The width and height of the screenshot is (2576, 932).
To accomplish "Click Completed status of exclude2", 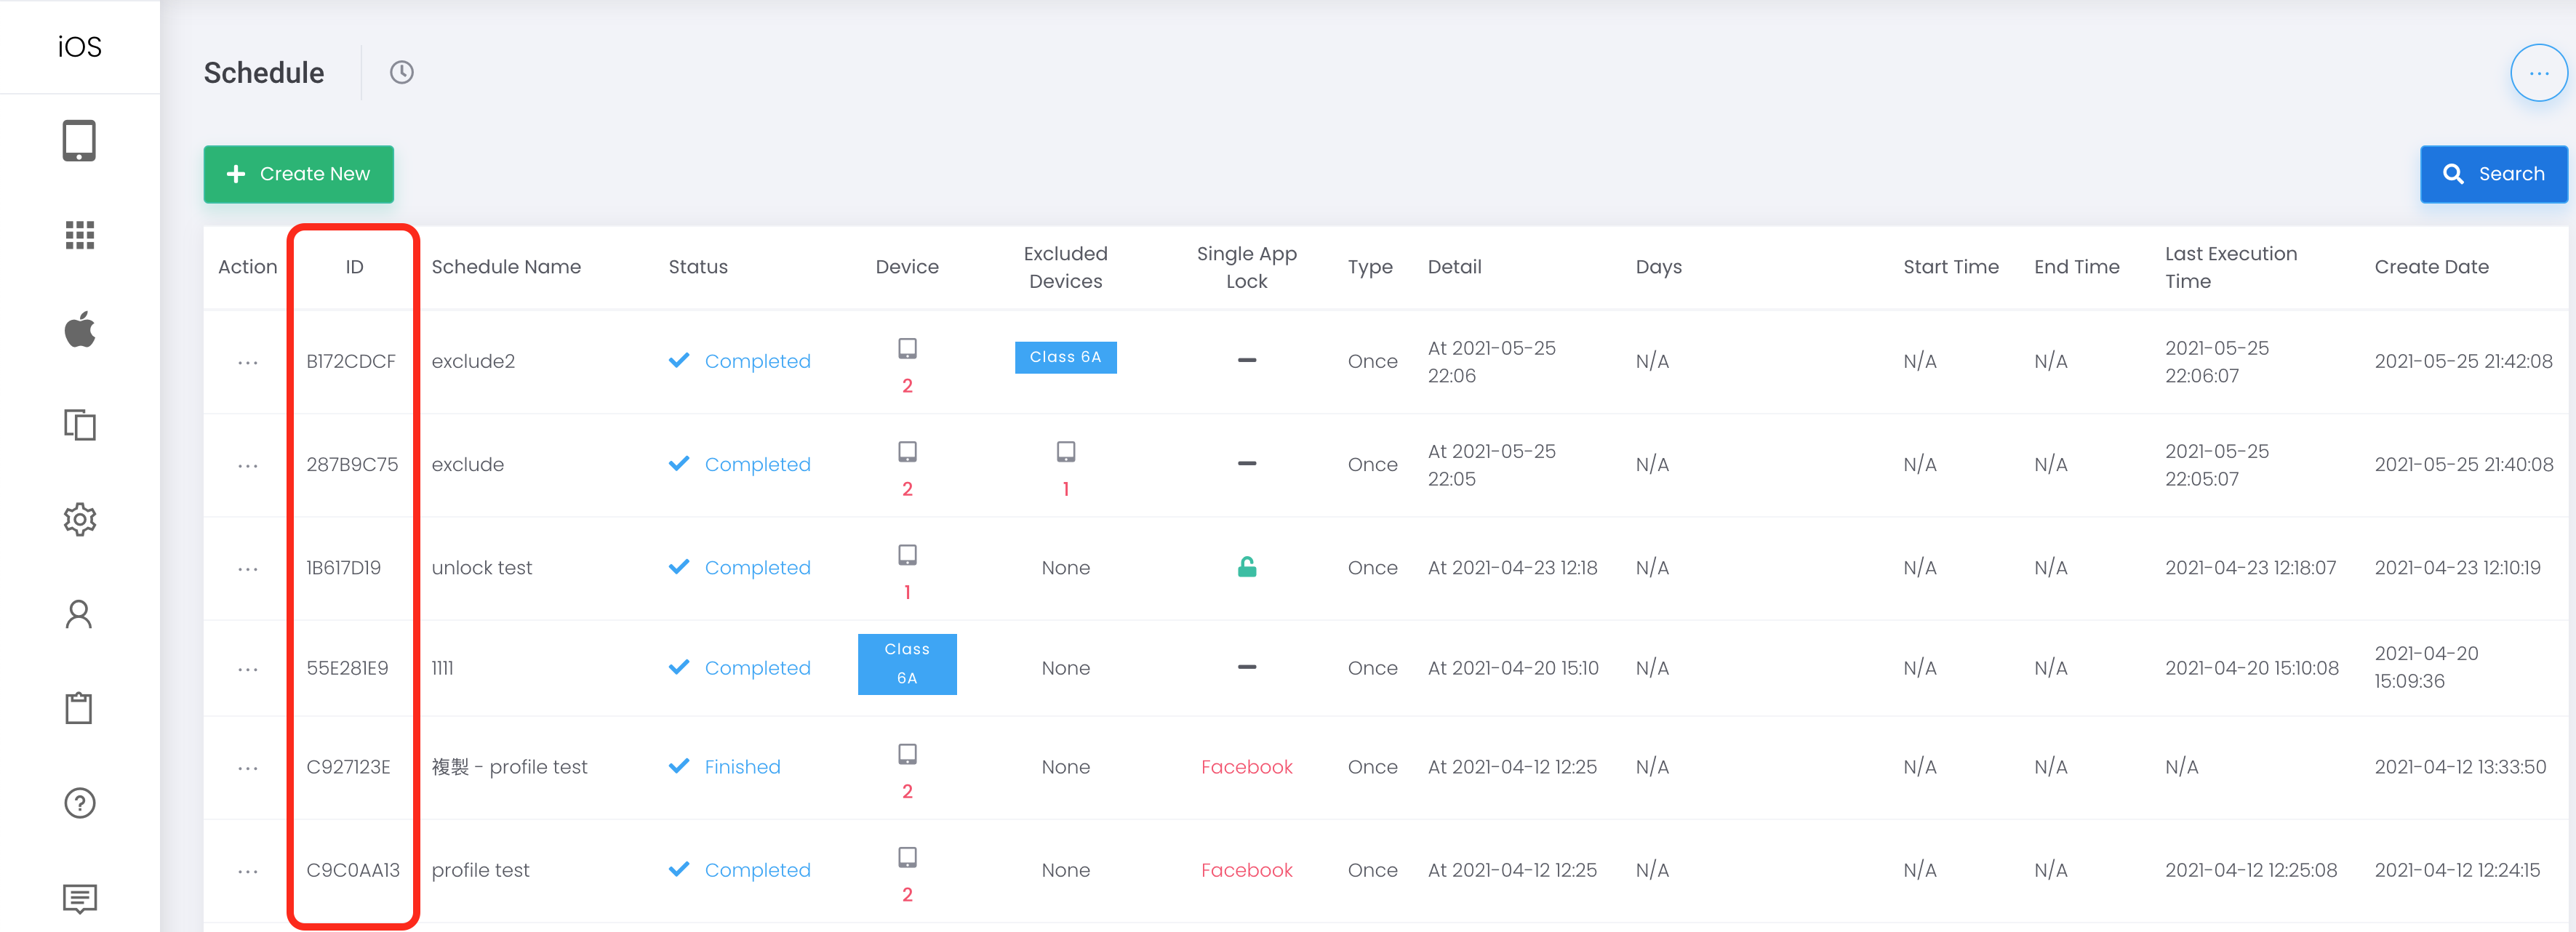I will pos(739,361).
